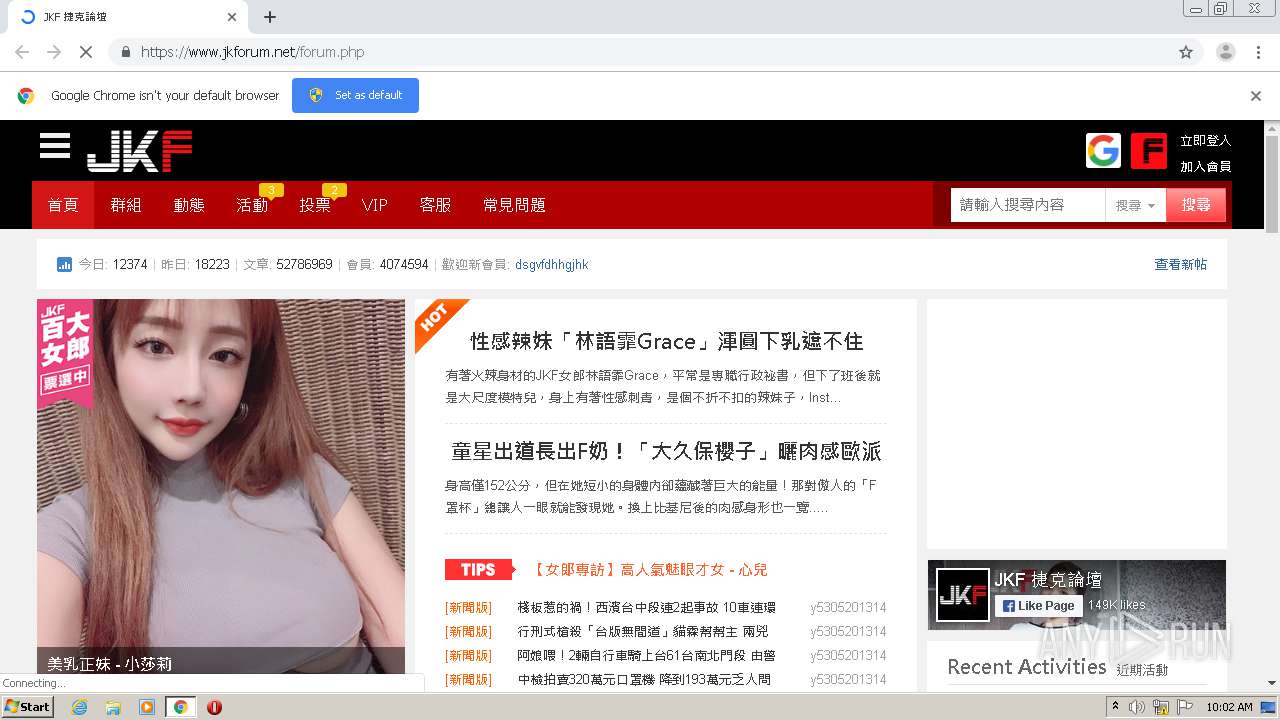Open Internet Explorer from the taskbar
The height and width of the screenshot is (720, 1280).
(x=79, y=707)
